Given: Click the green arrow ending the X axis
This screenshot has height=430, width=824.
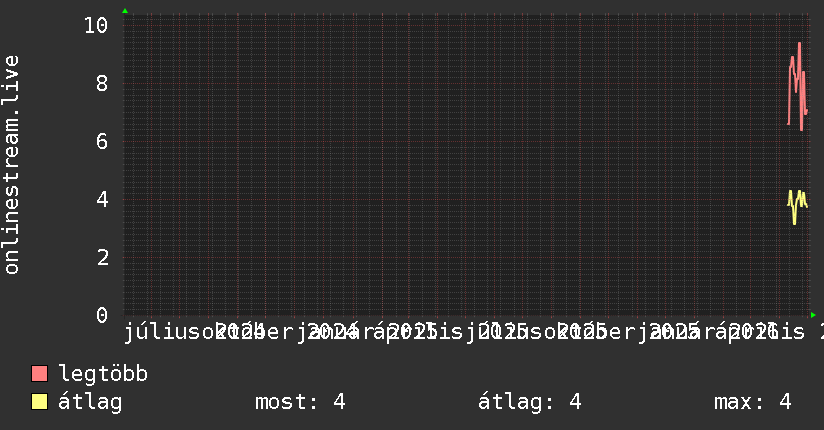Looking at the screenshot, I should click(x=813, y=315).
